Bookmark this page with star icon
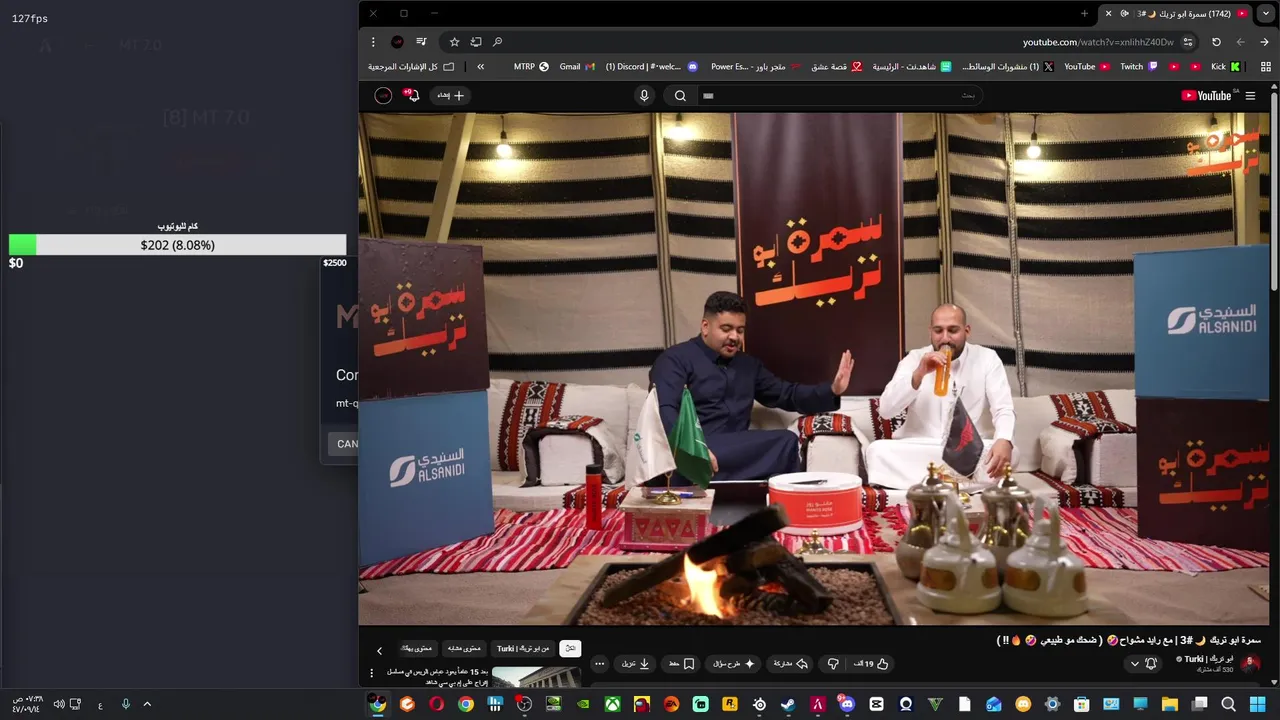Viewport: 1280px width, 720px height. coord(454,42)
